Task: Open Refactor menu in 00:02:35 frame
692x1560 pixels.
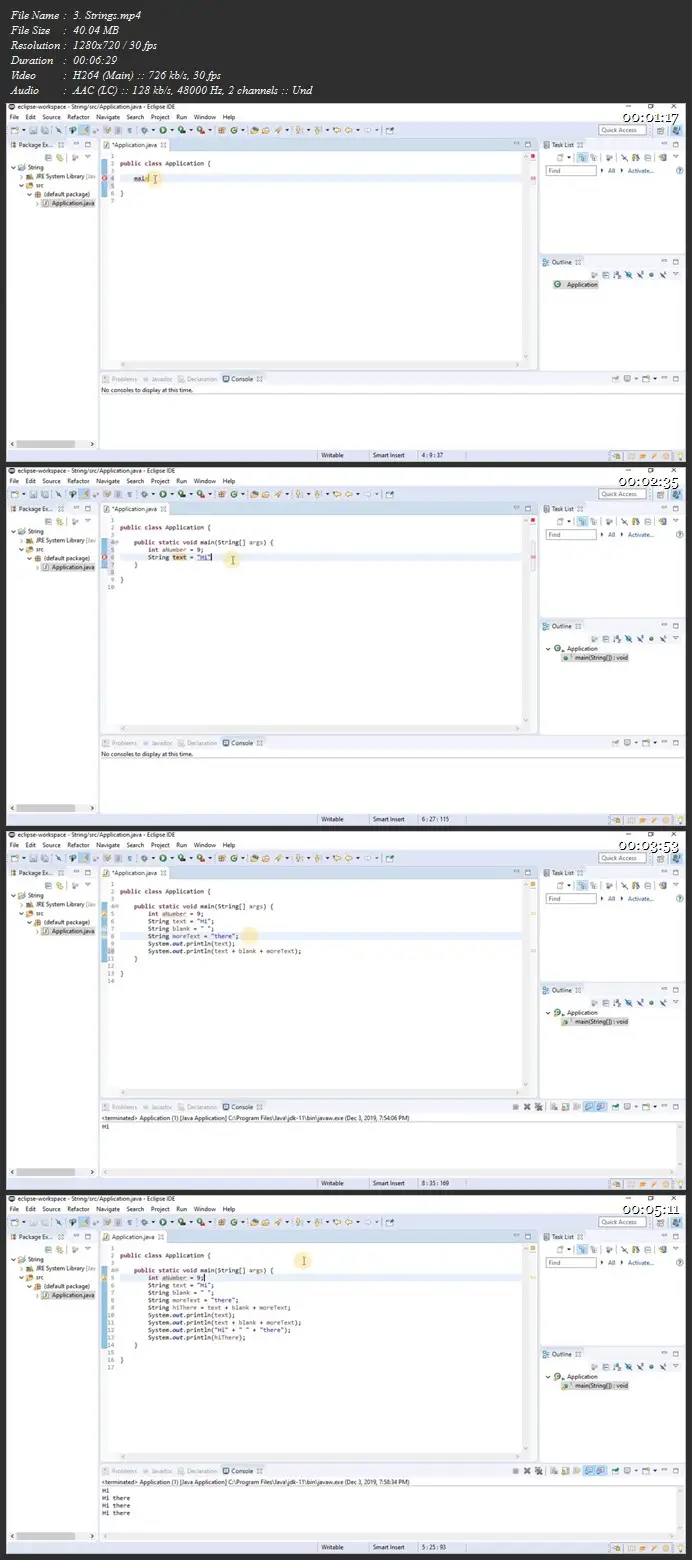Action: [78, 481]
